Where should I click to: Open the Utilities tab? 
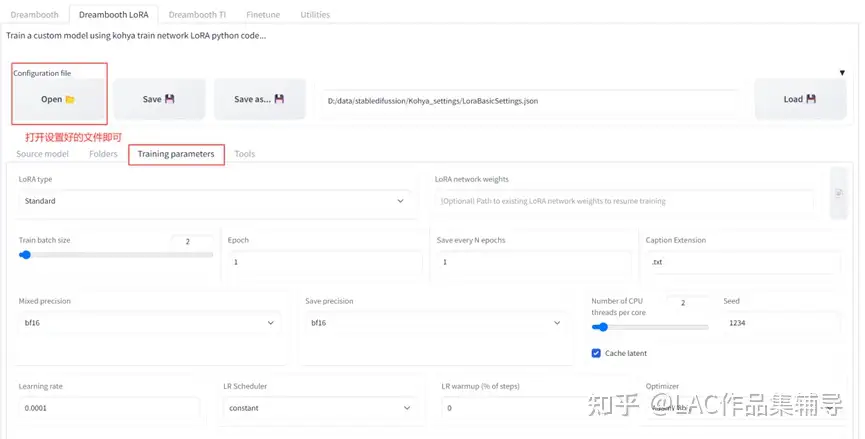coord(315,15)
